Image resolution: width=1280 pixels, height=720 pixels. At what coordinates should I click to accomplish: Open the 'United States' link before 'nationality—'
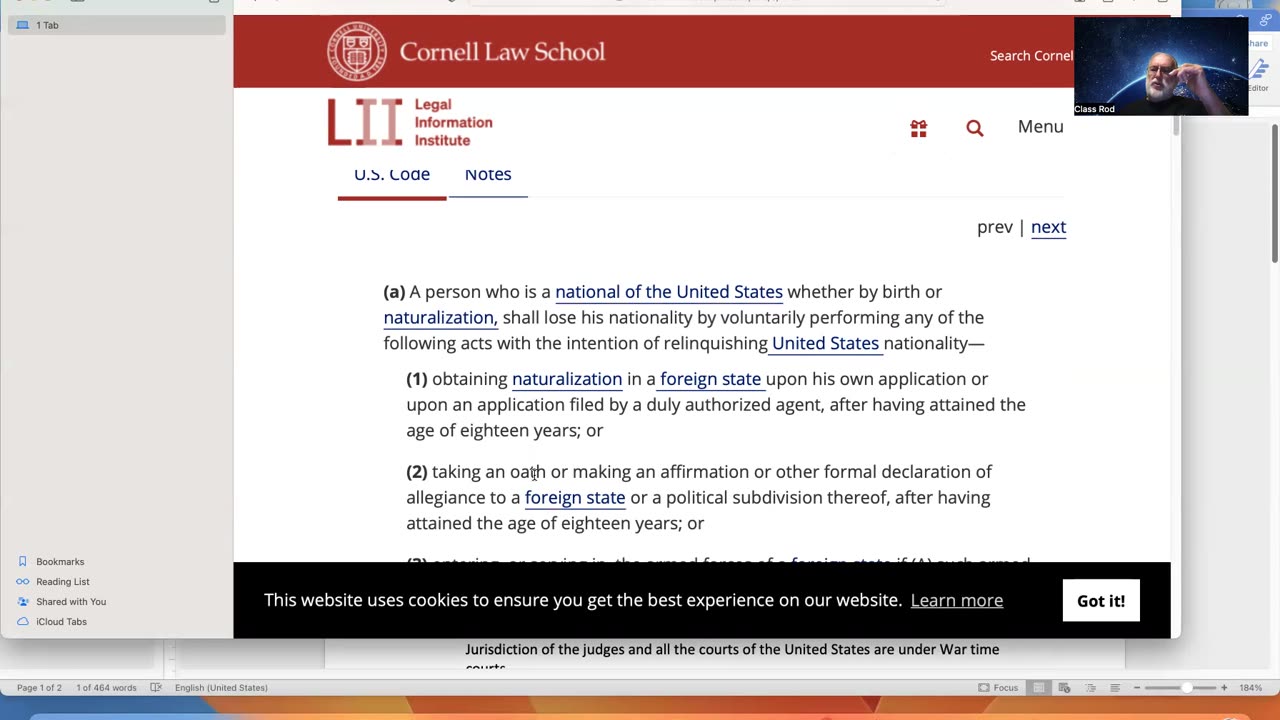pyautogui.click(x=825, y=344)
